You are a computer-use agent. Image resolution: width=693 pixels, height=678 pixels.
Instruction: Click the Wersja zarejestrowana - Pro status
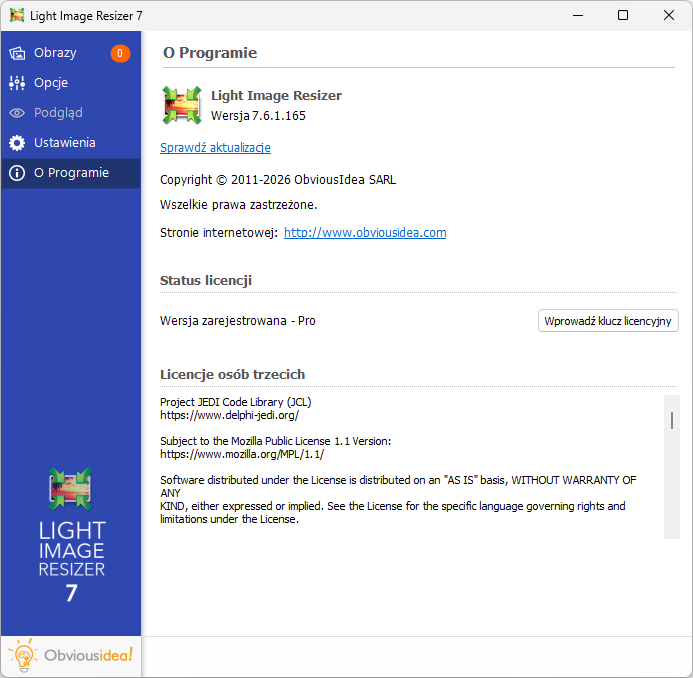tap(237, 321)
